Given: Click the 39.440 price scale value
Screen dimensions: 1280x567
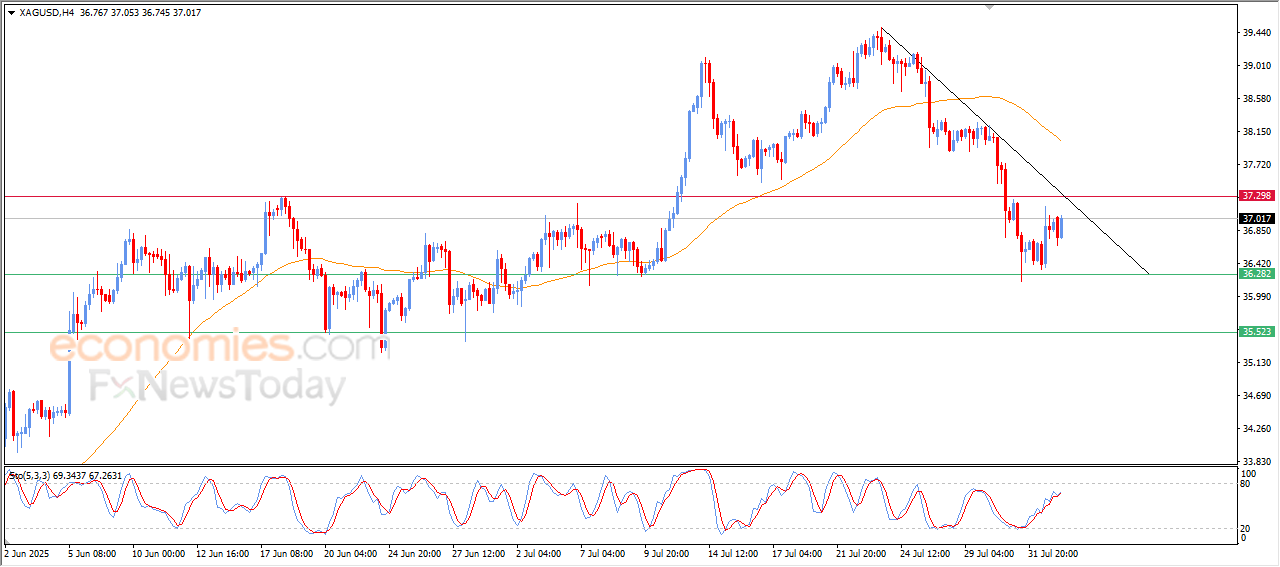Looking at the screenshot, I should [x=1257, y=33].
